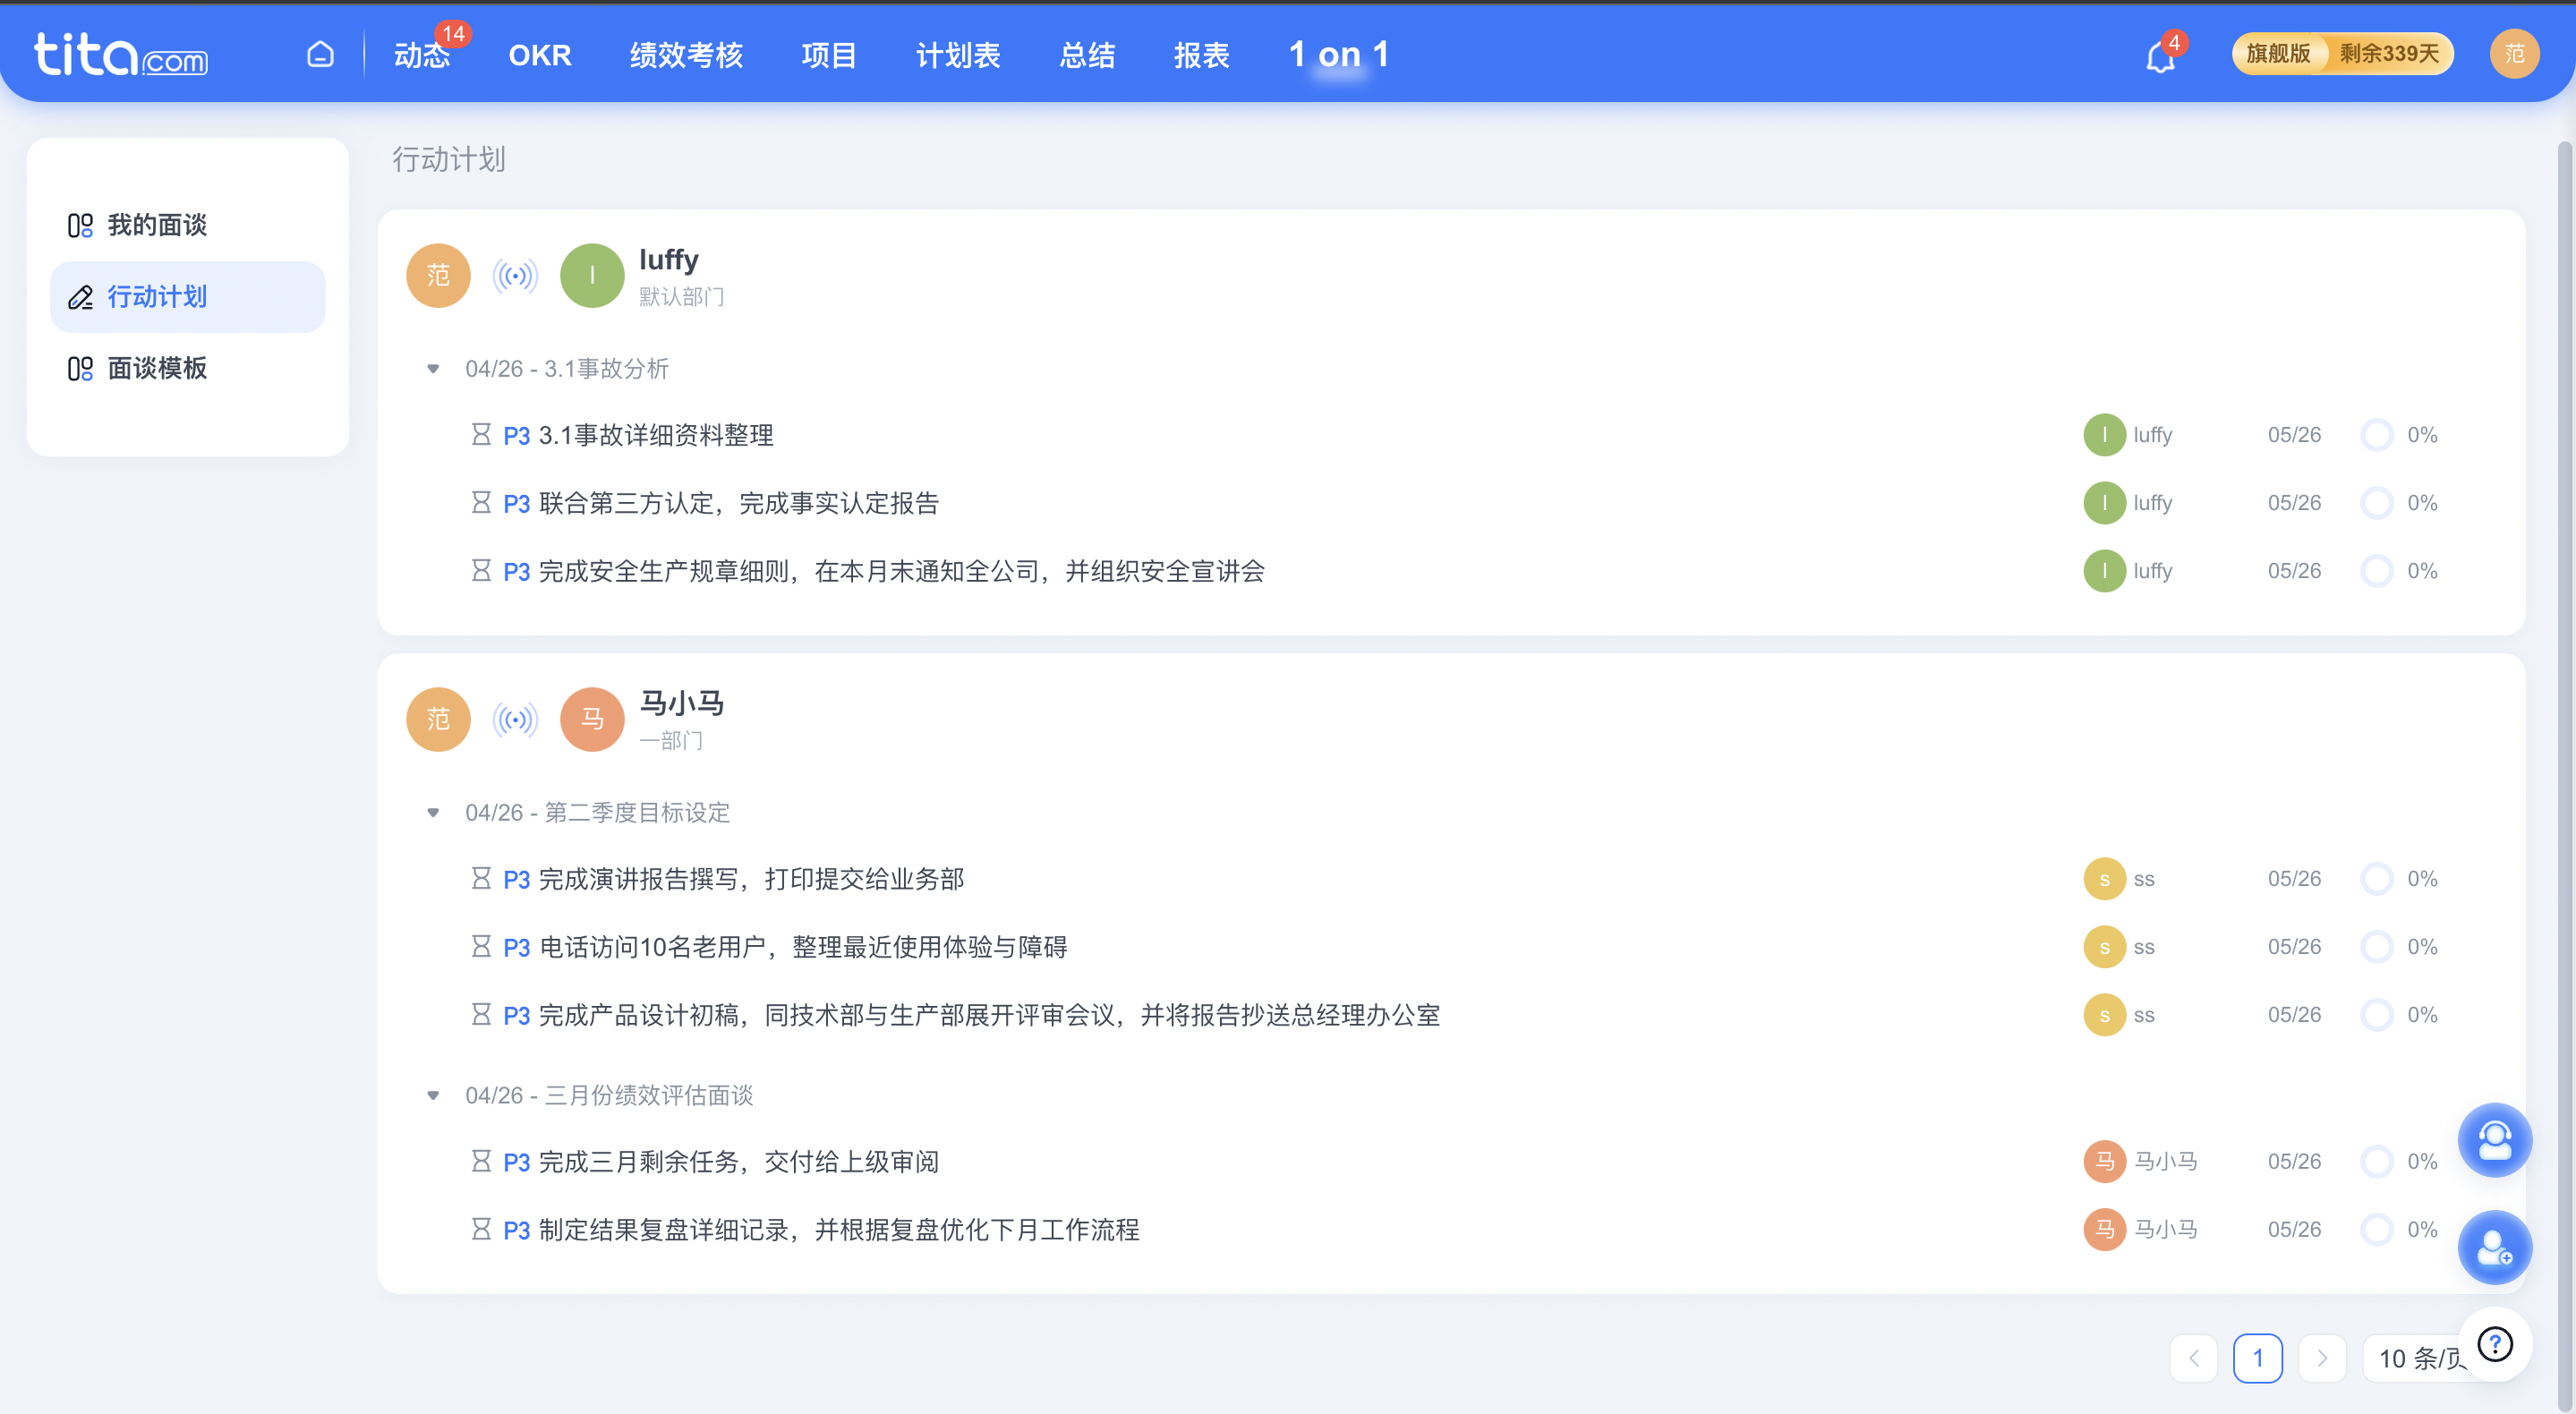Click the 旗舰版 剩余339天 badge
The image size is (2576, 1414).
(x=2343, y=53)
